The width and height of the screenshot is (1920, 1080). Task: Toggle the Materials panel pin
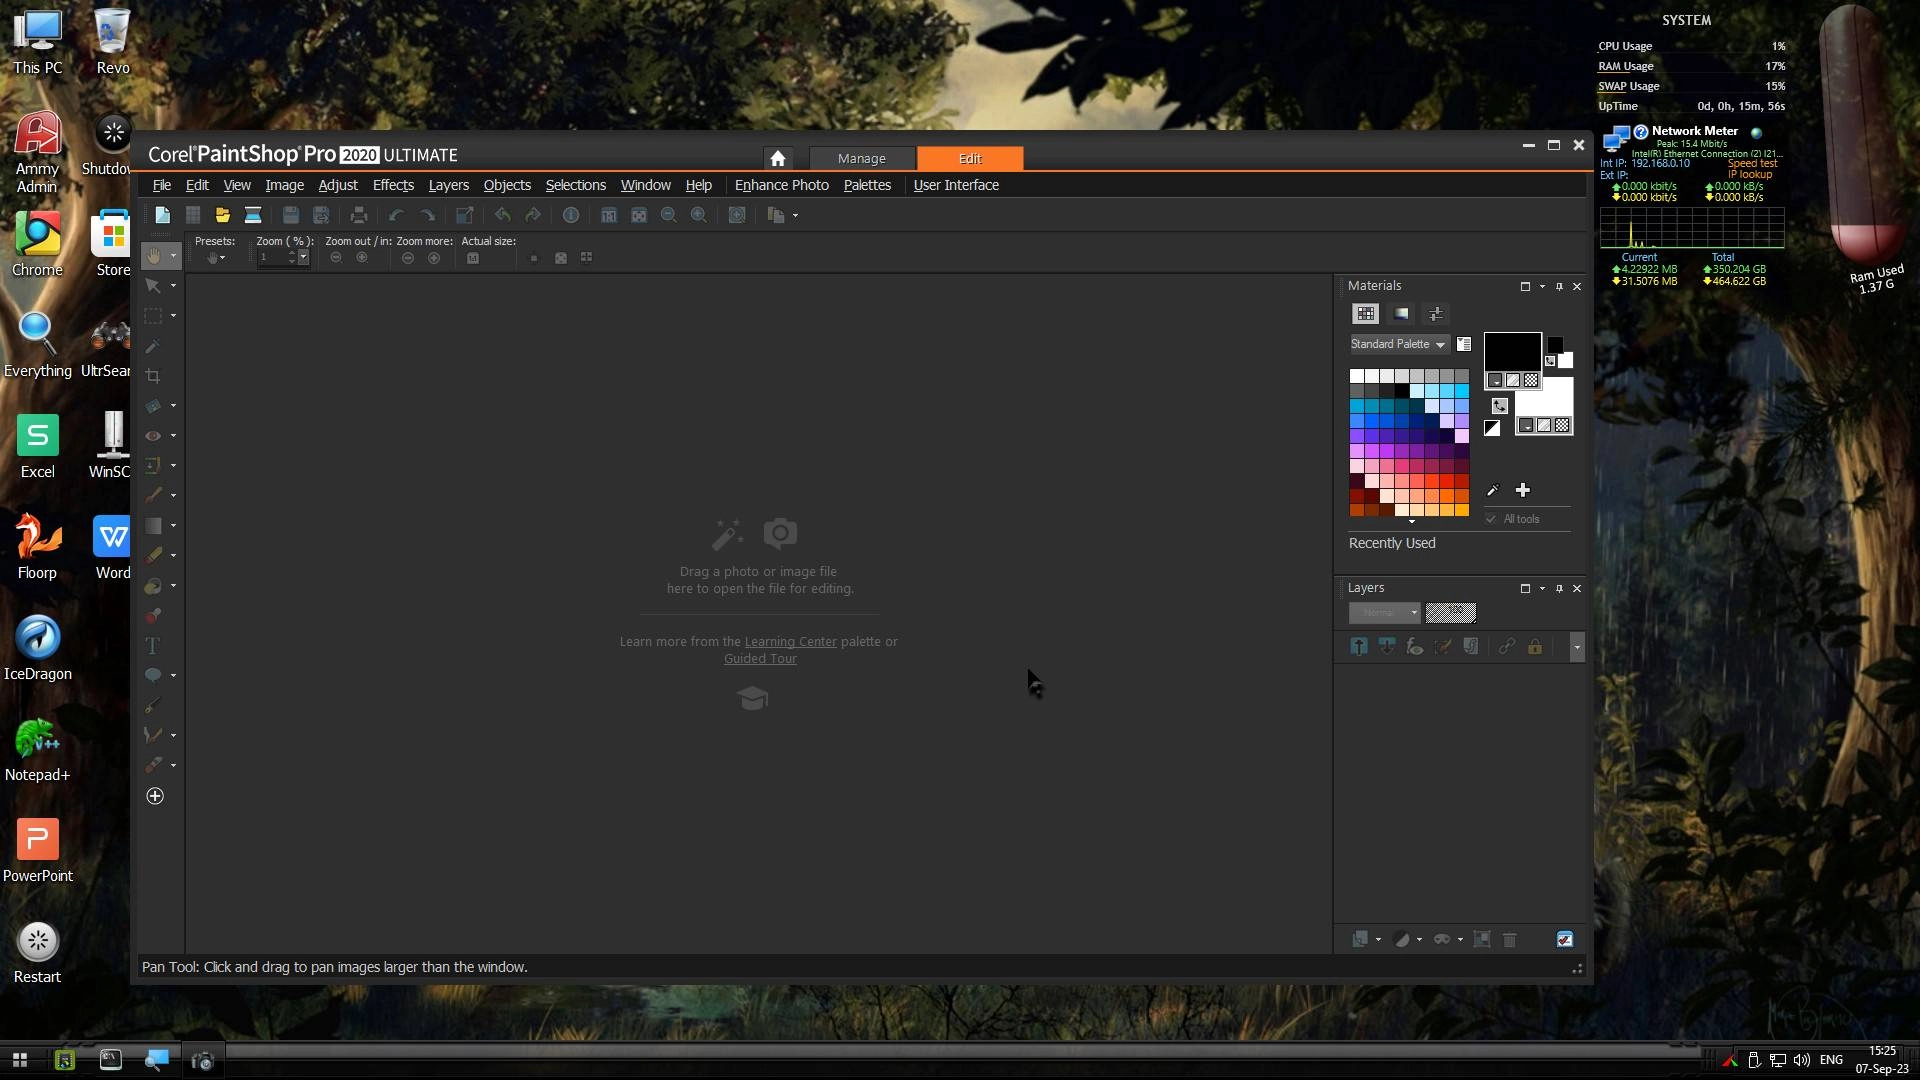click(x=1559, y=286)
